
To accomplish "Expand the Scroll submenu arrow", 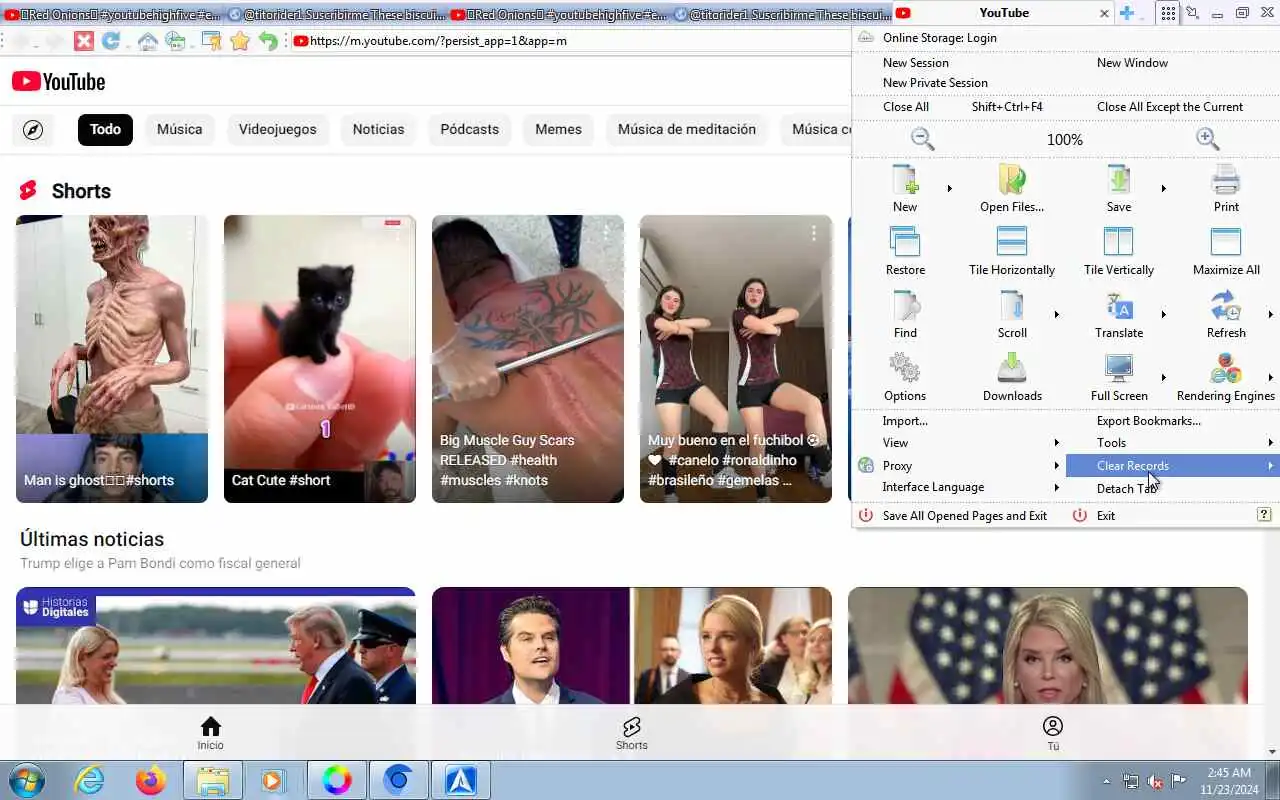I will [1056, 314].
